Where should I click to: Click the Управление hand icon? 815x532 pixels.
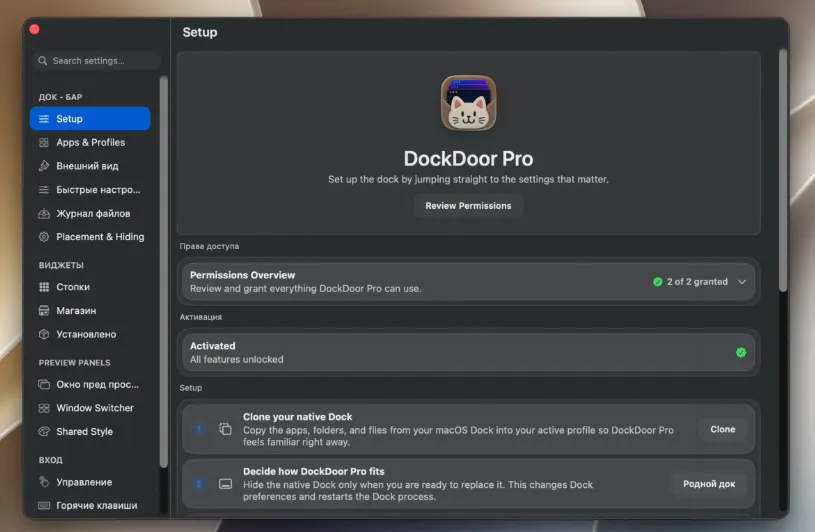tap(44, 482)
